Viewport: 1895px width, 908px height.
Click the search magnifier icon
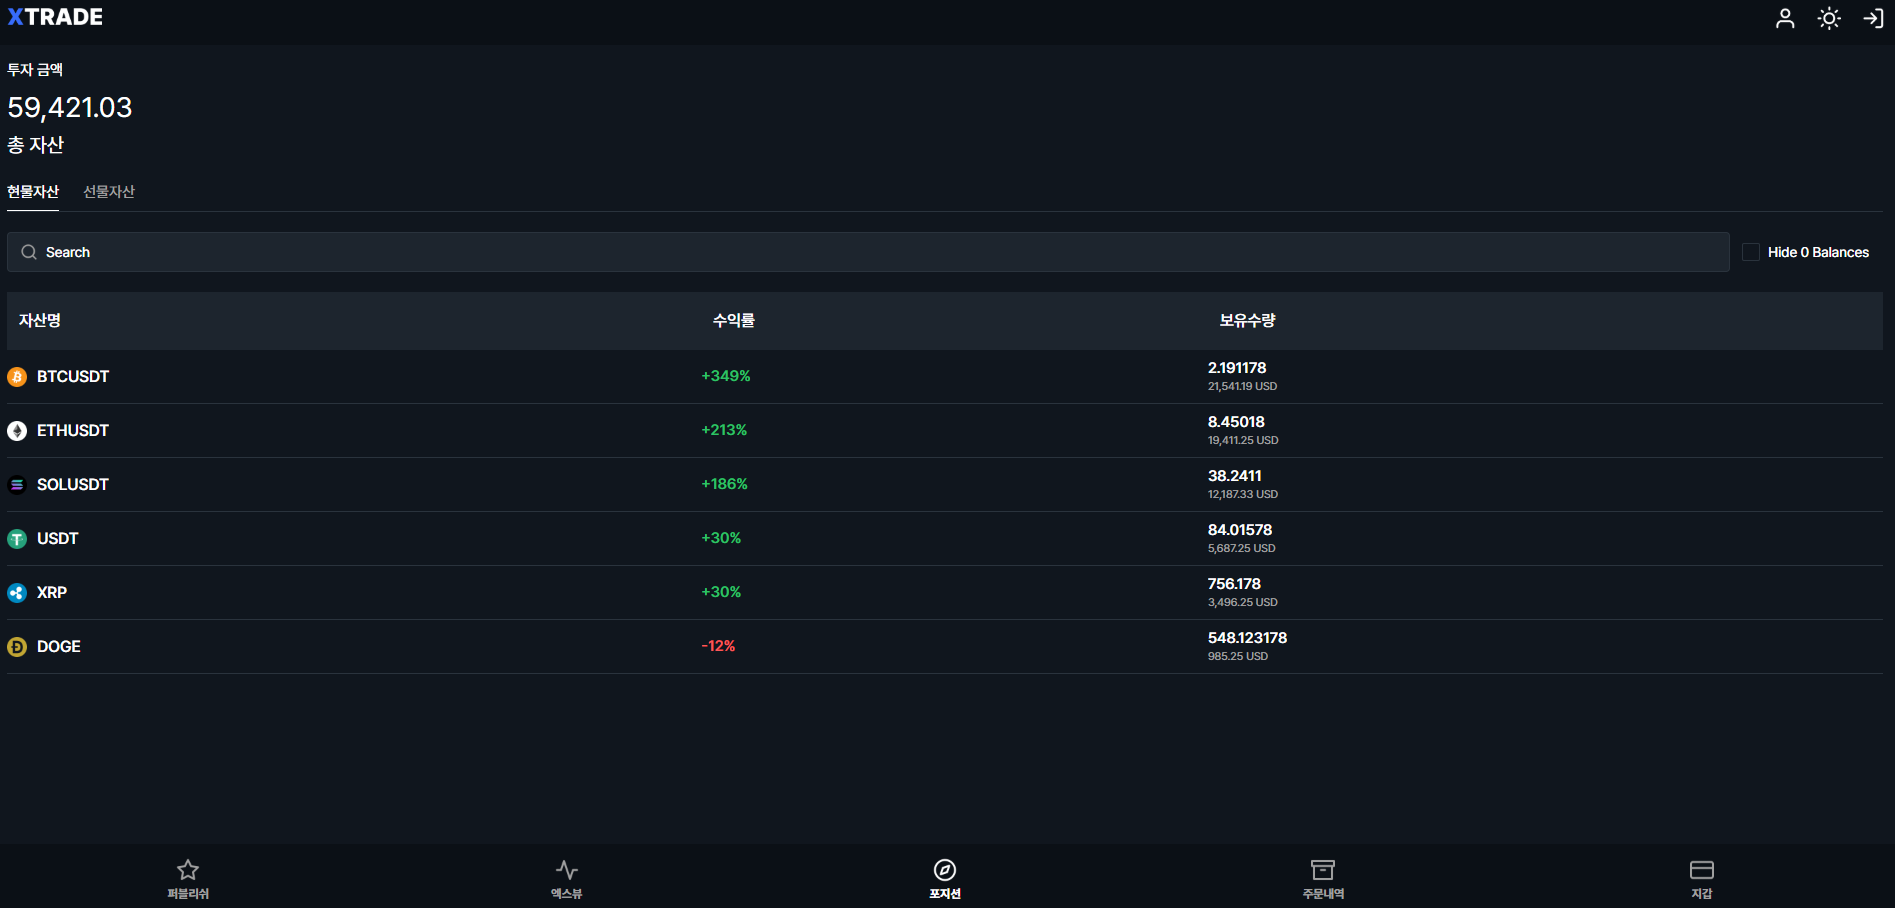[x=29, y=252]
